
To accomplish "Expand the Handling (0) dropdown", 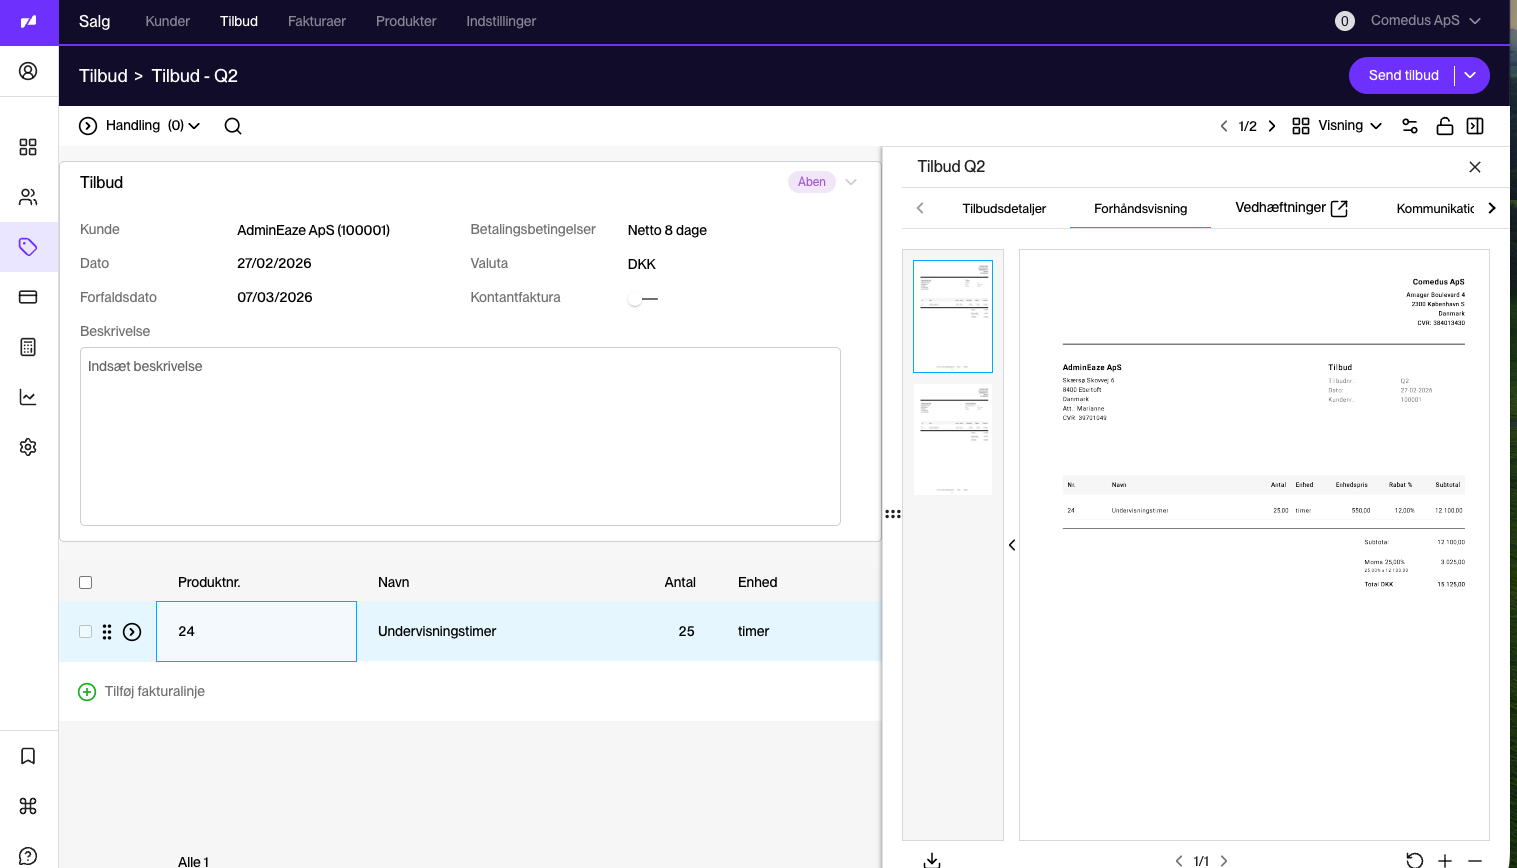I will (140, 126).
